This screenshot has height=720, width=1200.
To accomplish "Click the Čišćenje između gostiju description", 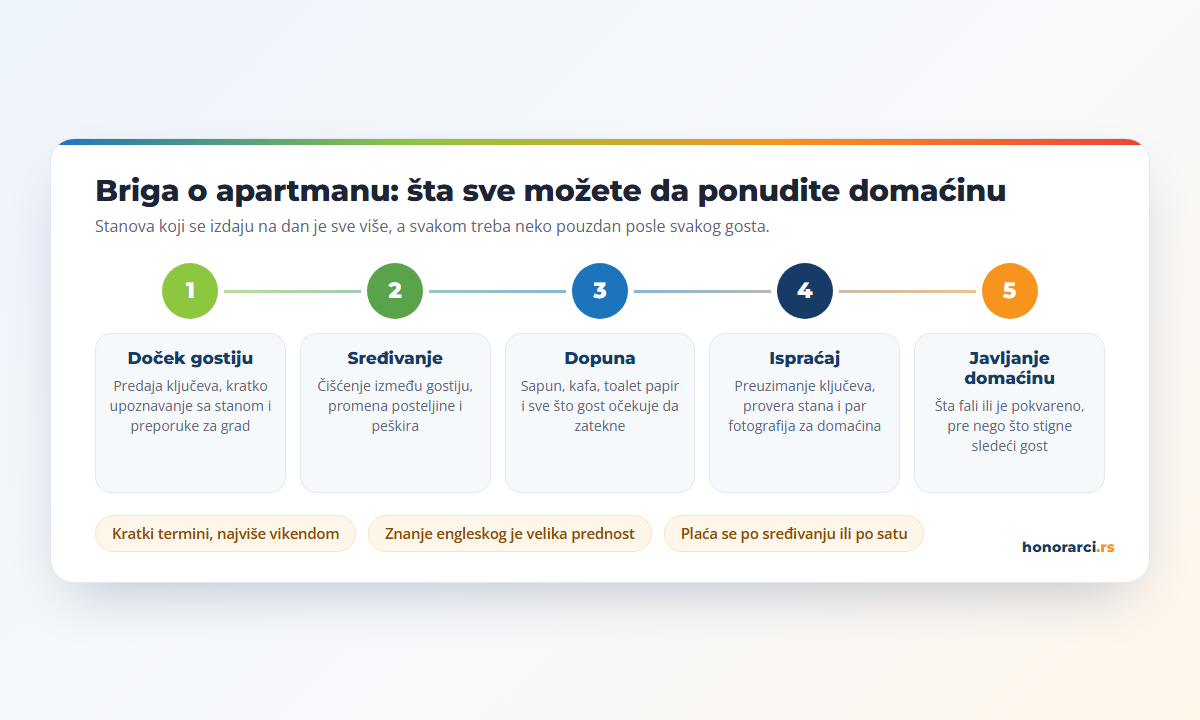I will (395, 406).
